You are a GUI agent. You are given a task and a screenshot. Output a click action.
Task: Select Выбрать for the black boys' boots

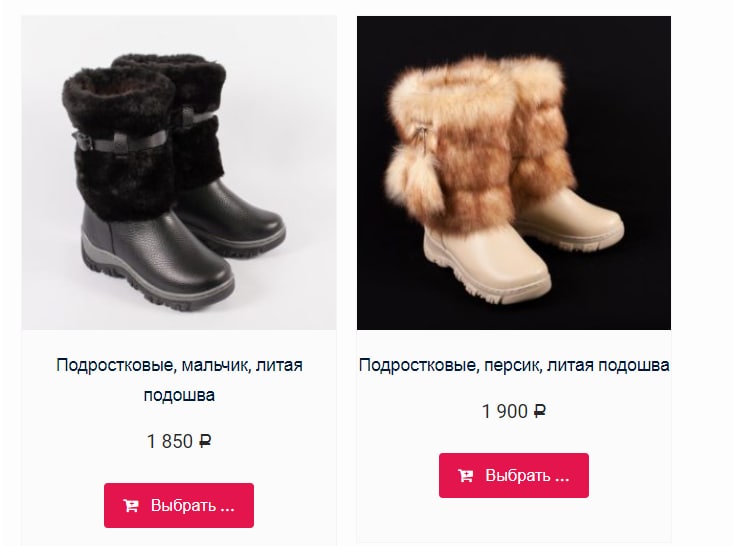(179, 505)
